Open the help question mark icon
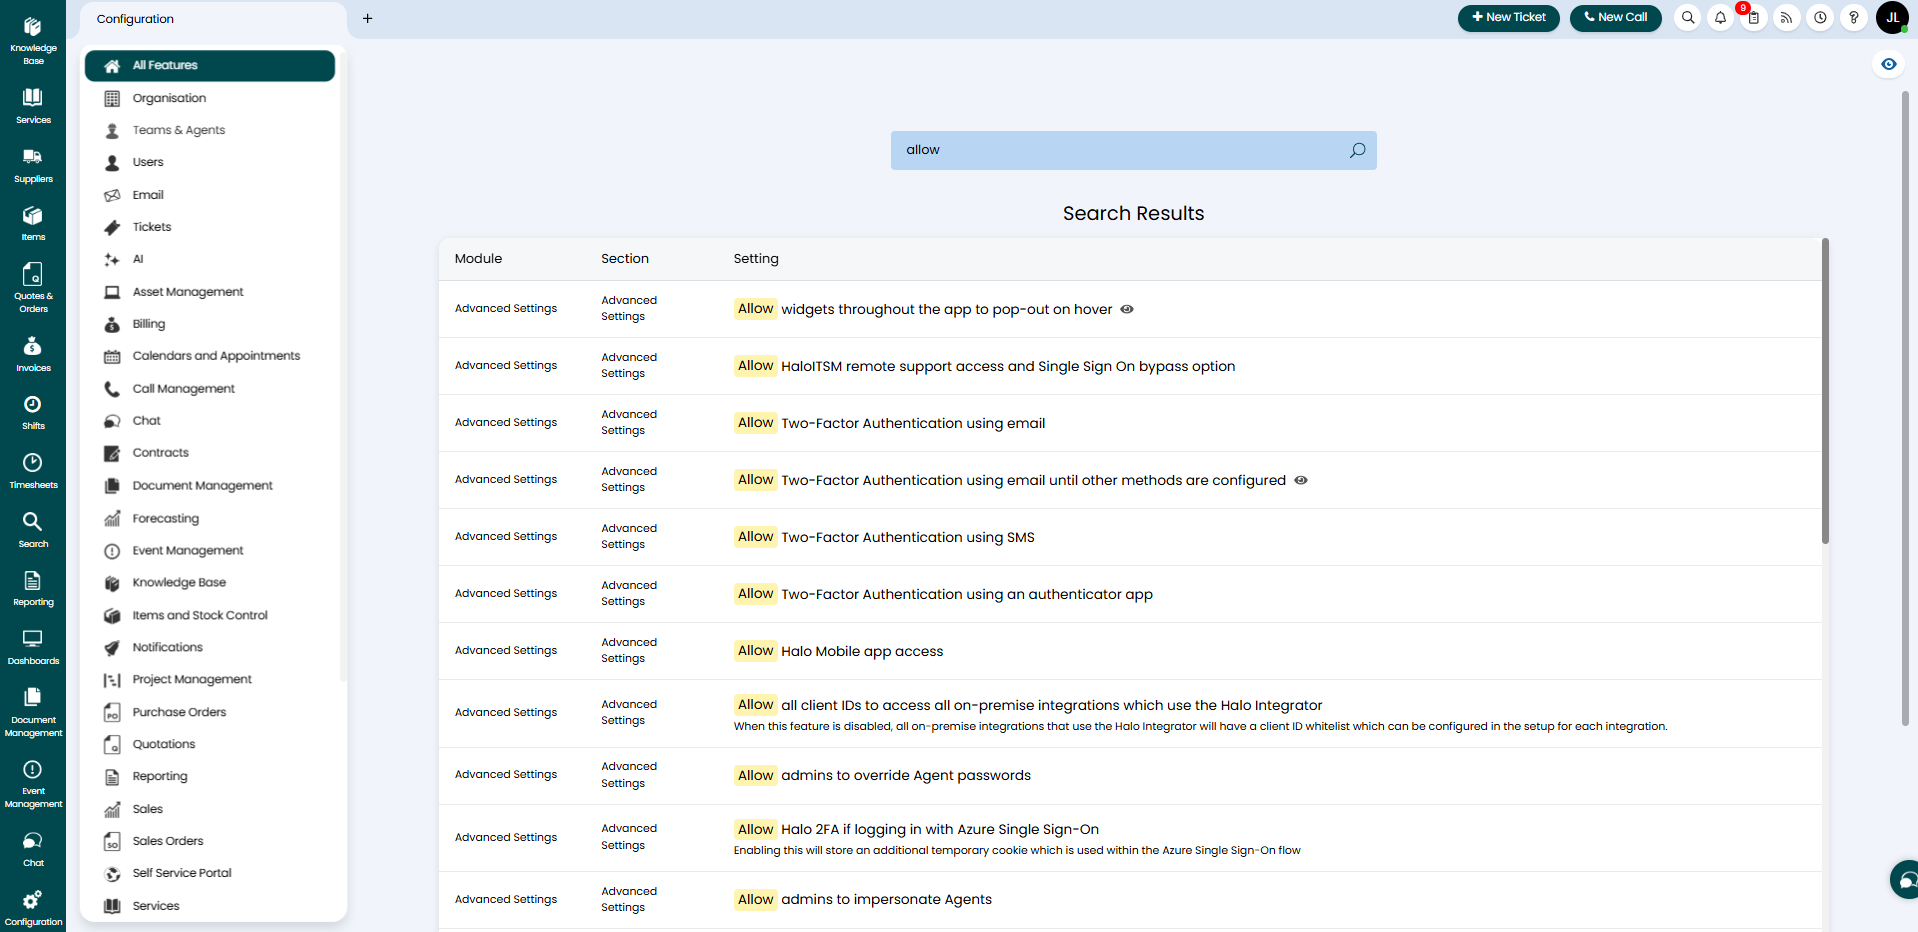The image size is (1918, 932). [x=1853, y=18]
